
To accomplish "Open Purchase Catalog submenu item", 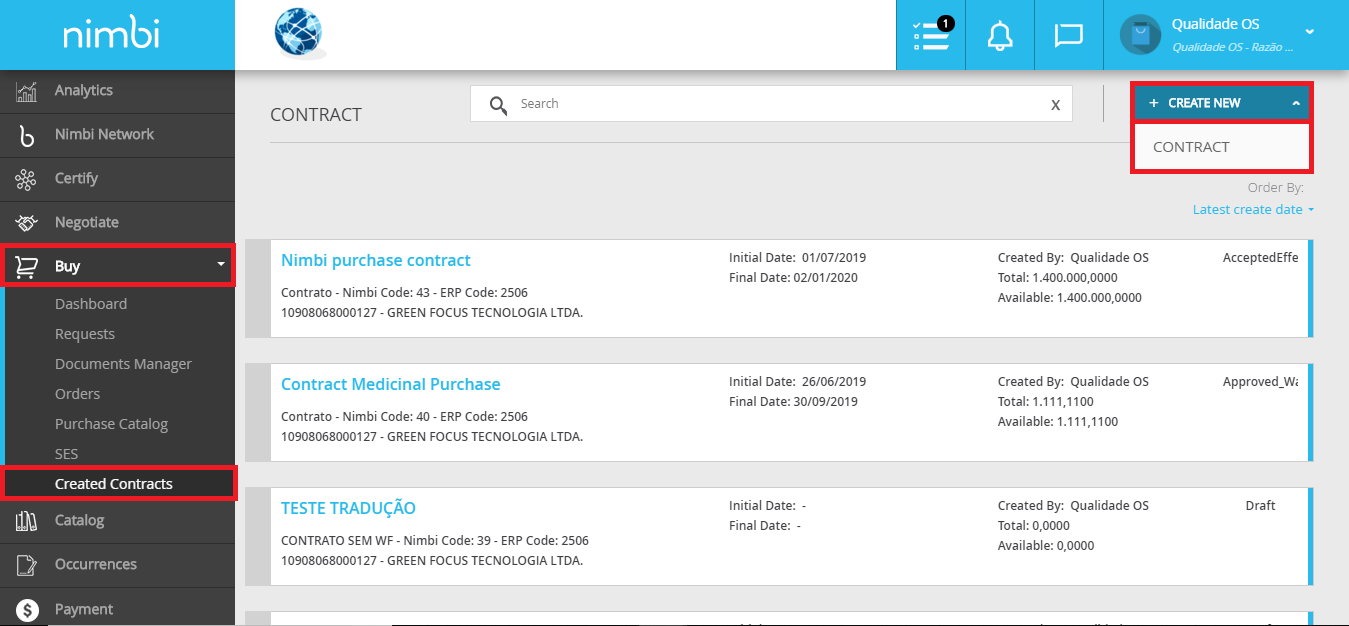I will point(111,424).
